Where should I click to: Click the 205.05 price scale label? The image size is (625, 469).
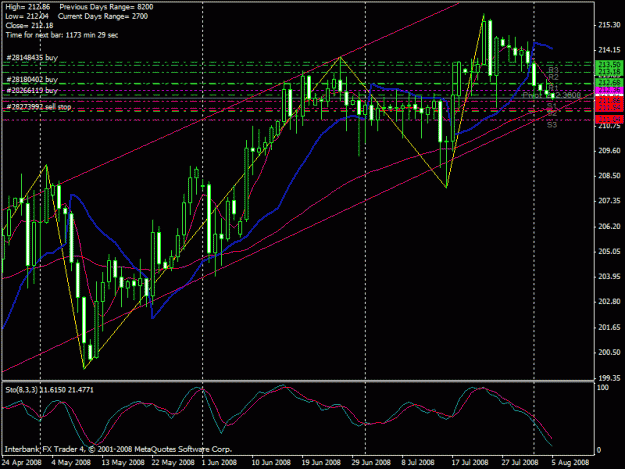609,251
